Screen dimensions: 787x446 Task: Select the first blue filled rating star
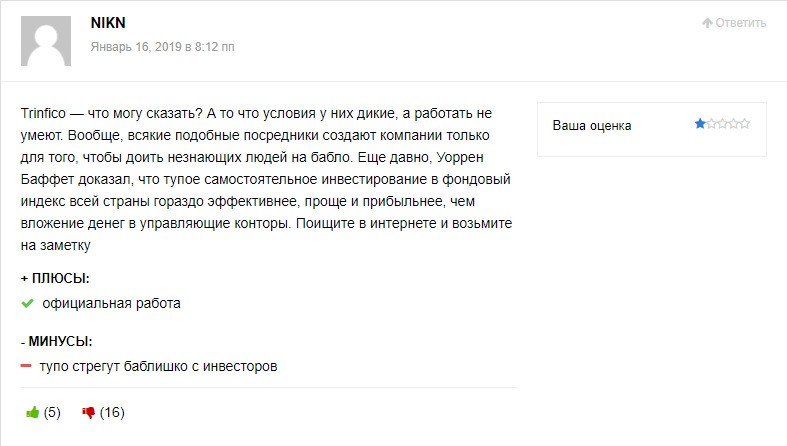(x=700, y=123)
